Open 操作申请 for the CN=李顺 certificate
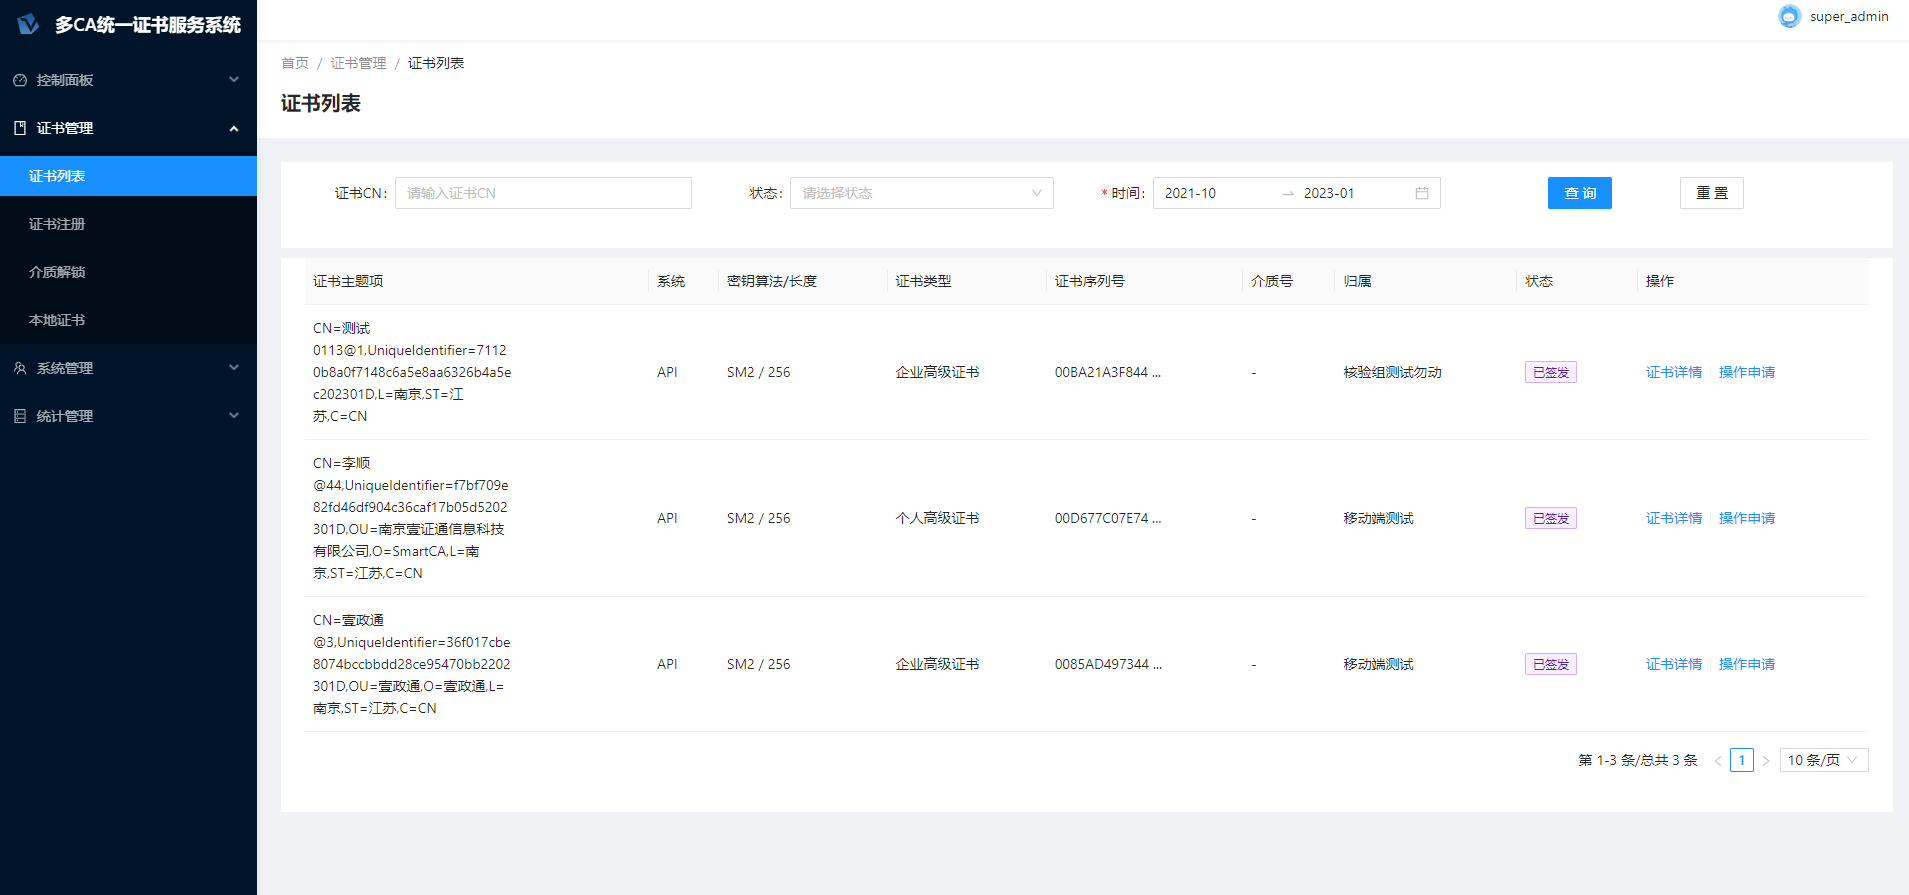The image size is (1909, 895). (1747, 518)
